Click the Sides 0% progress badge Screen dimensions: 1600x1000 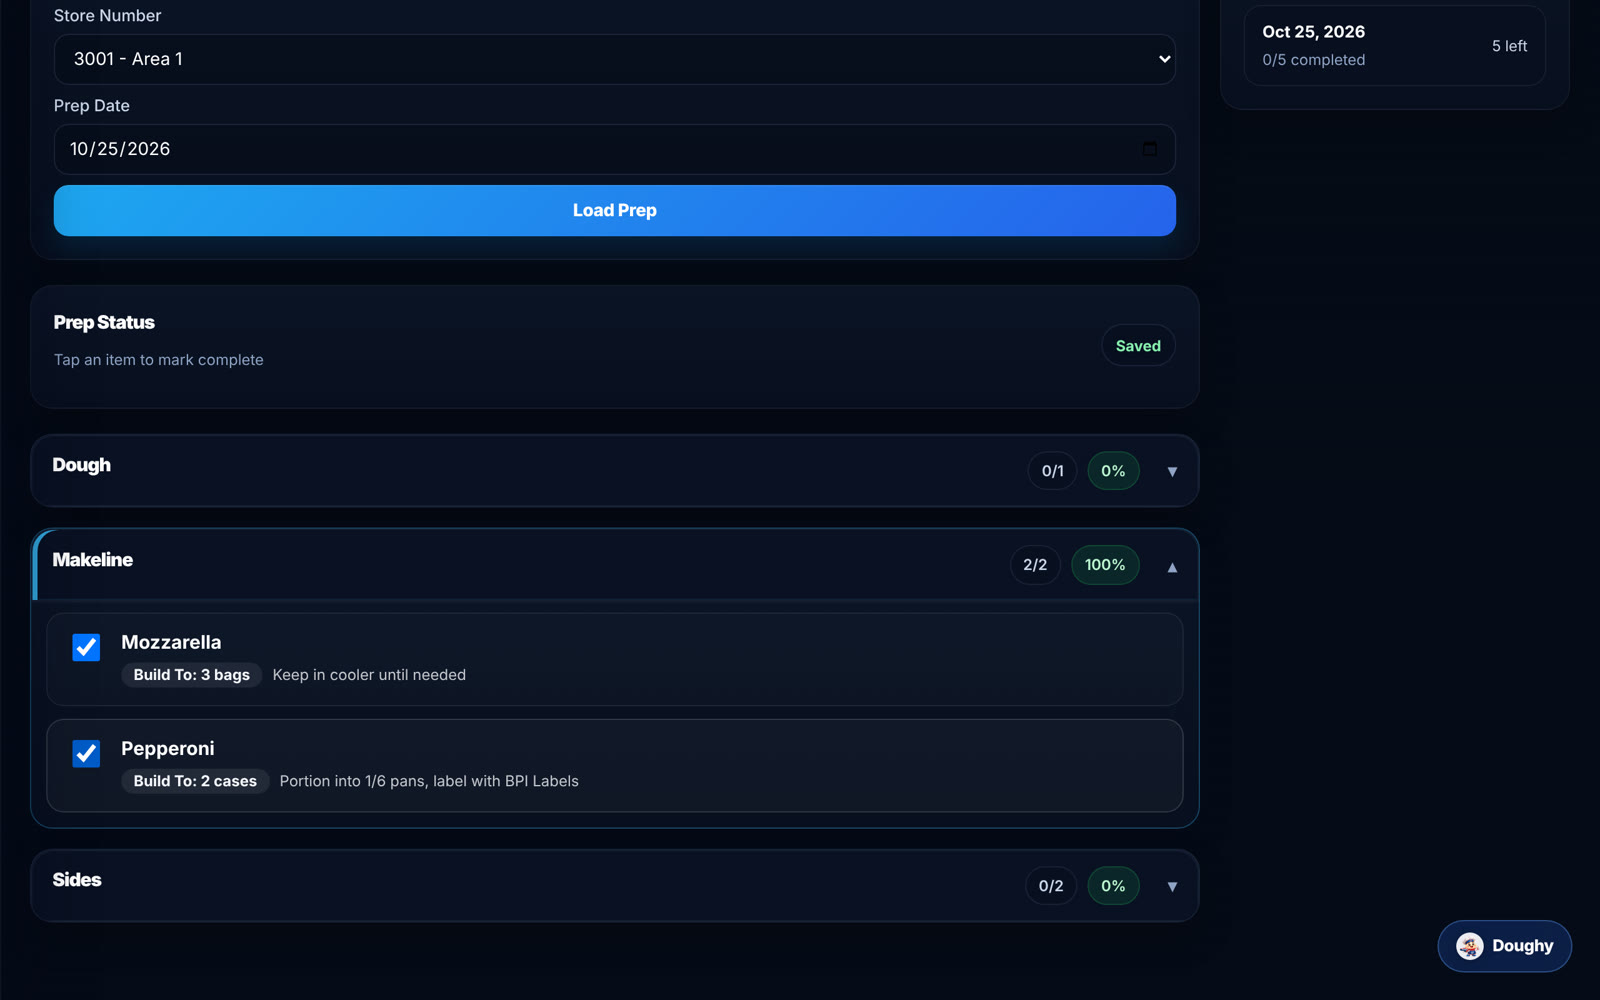[x=1113, y=886]
